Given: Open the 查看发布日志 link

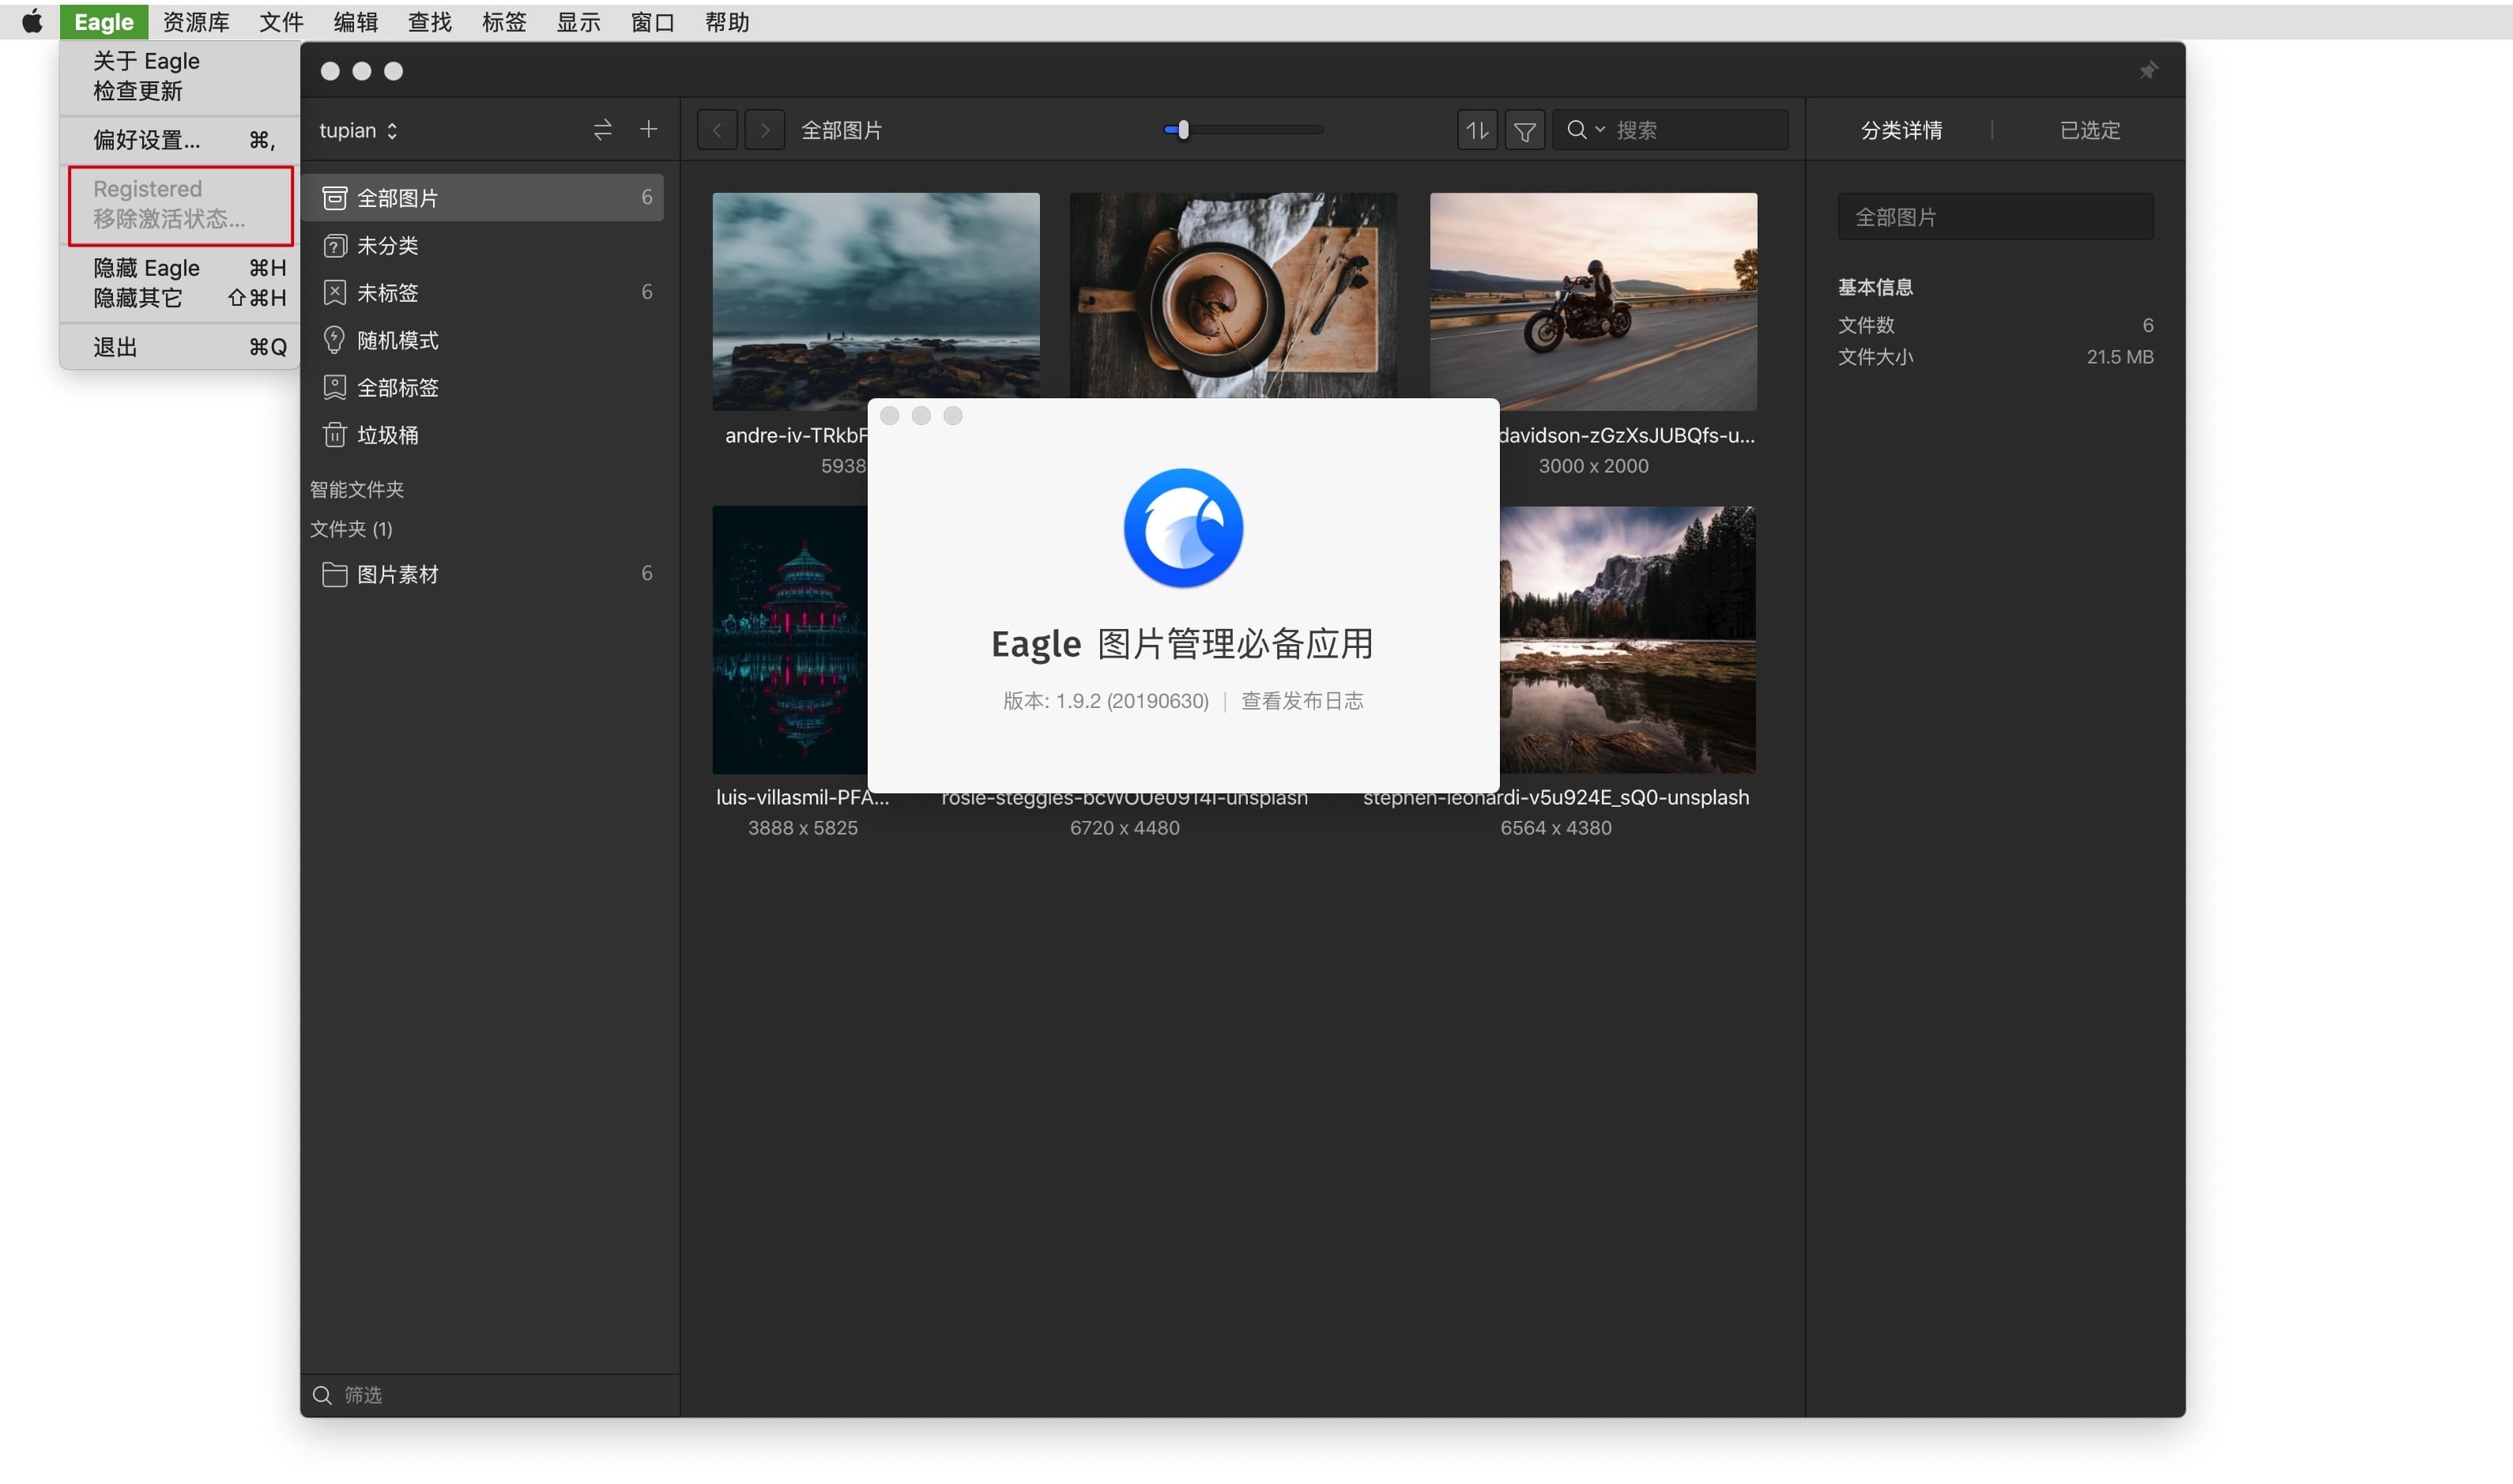Looking at the screenshot, I should [x=1302, y=701].
